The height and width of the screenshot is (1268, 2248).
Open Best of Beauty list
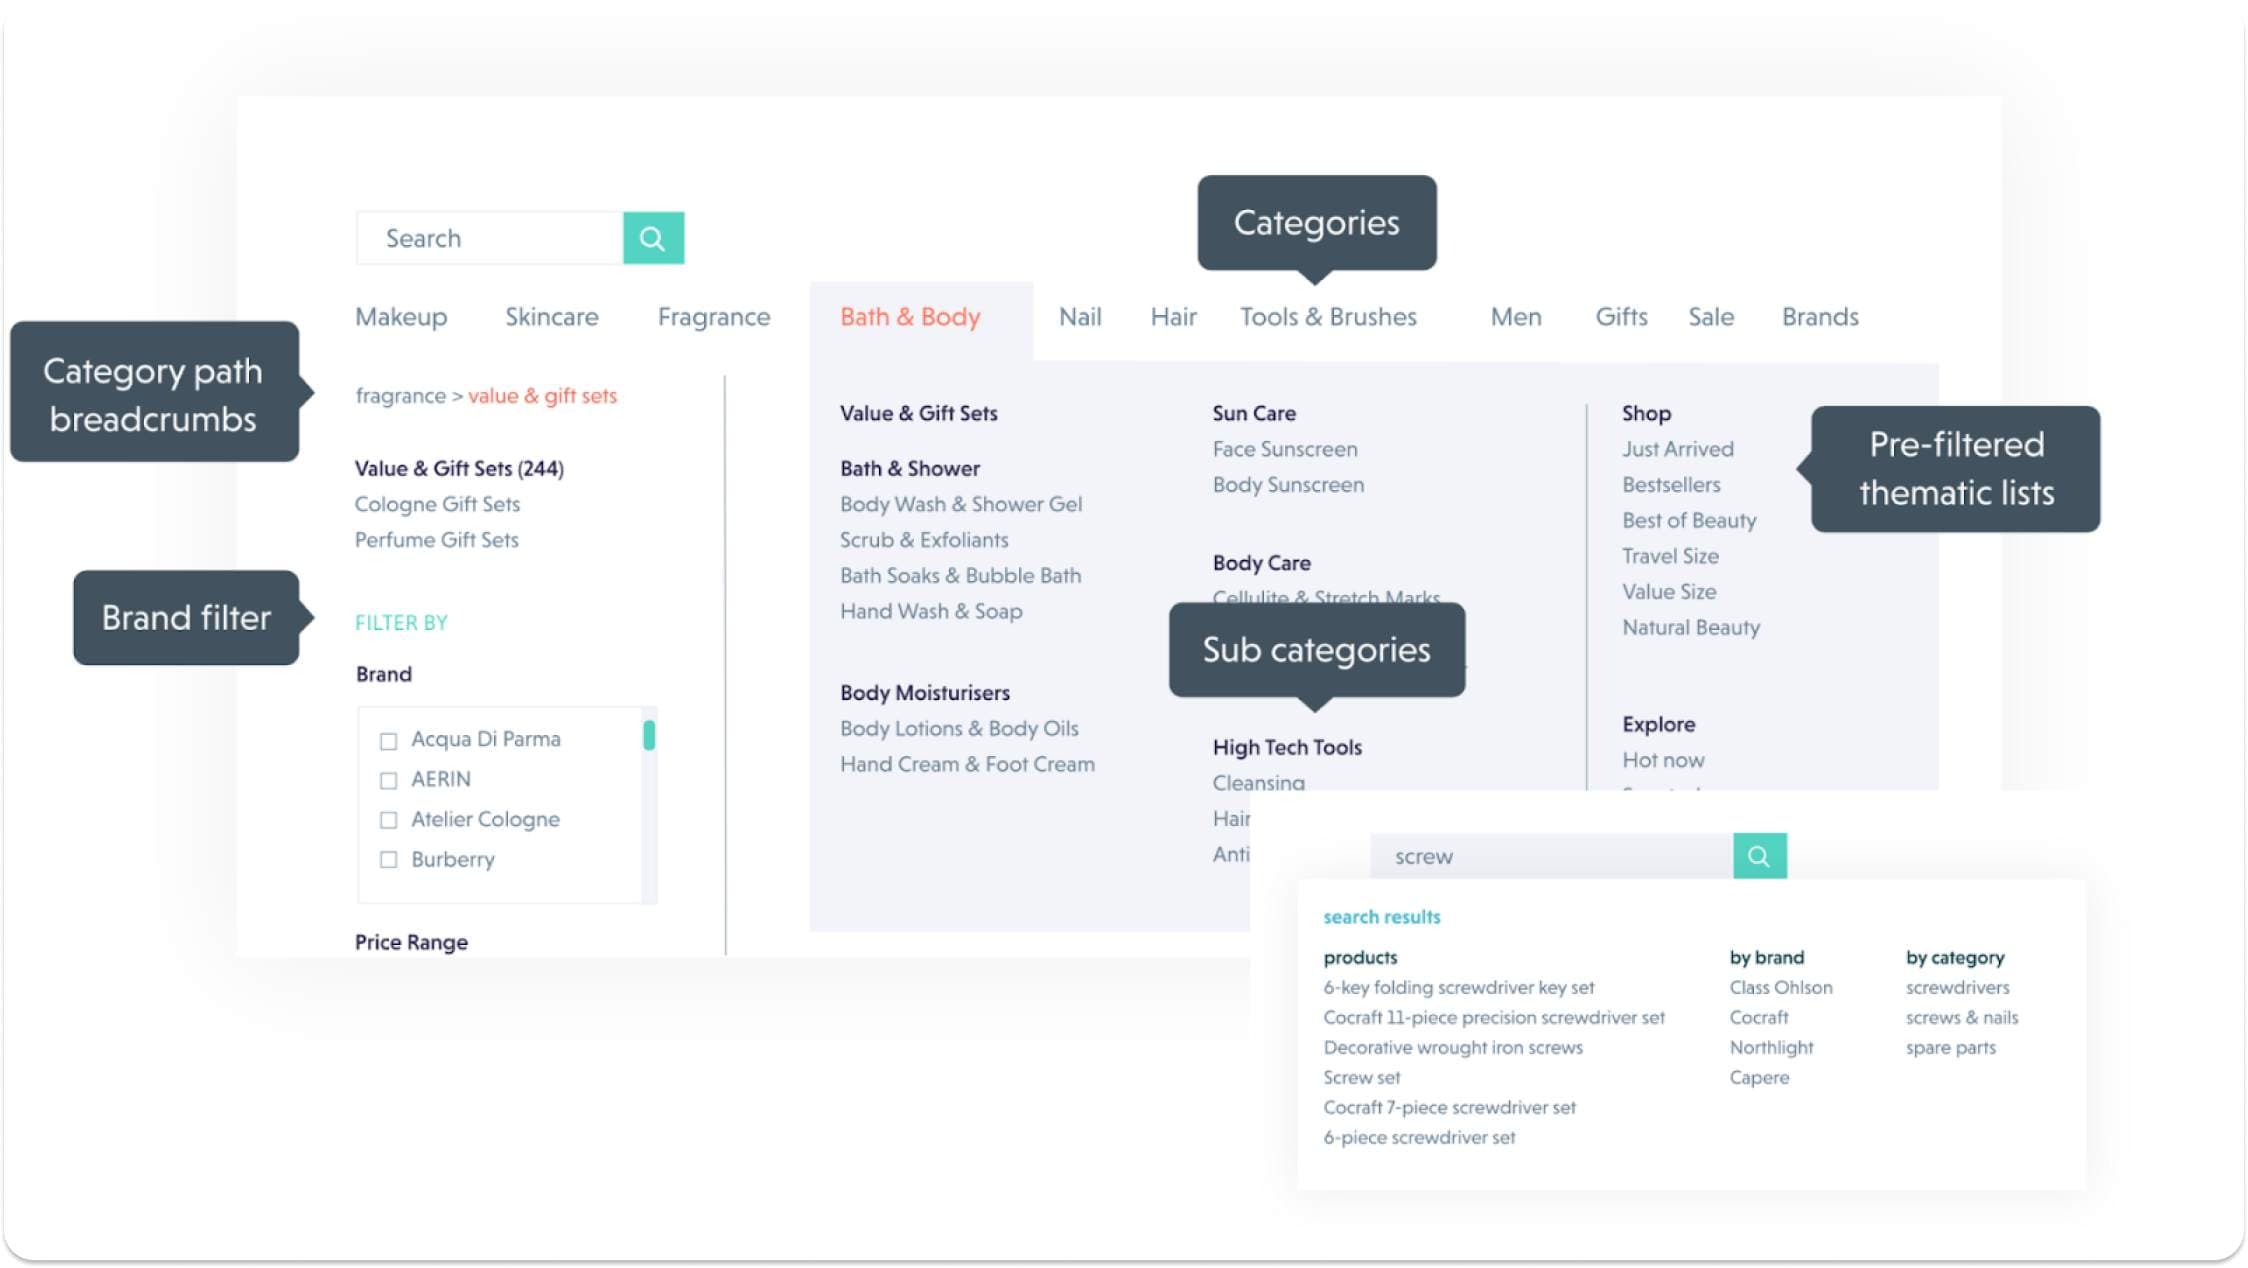coord(1689,520)
